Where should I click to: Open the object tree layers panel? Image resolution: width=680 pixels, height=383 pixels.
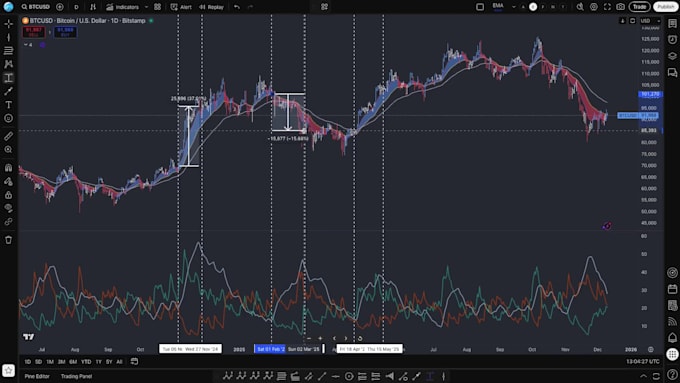click(x=672, y=56)
